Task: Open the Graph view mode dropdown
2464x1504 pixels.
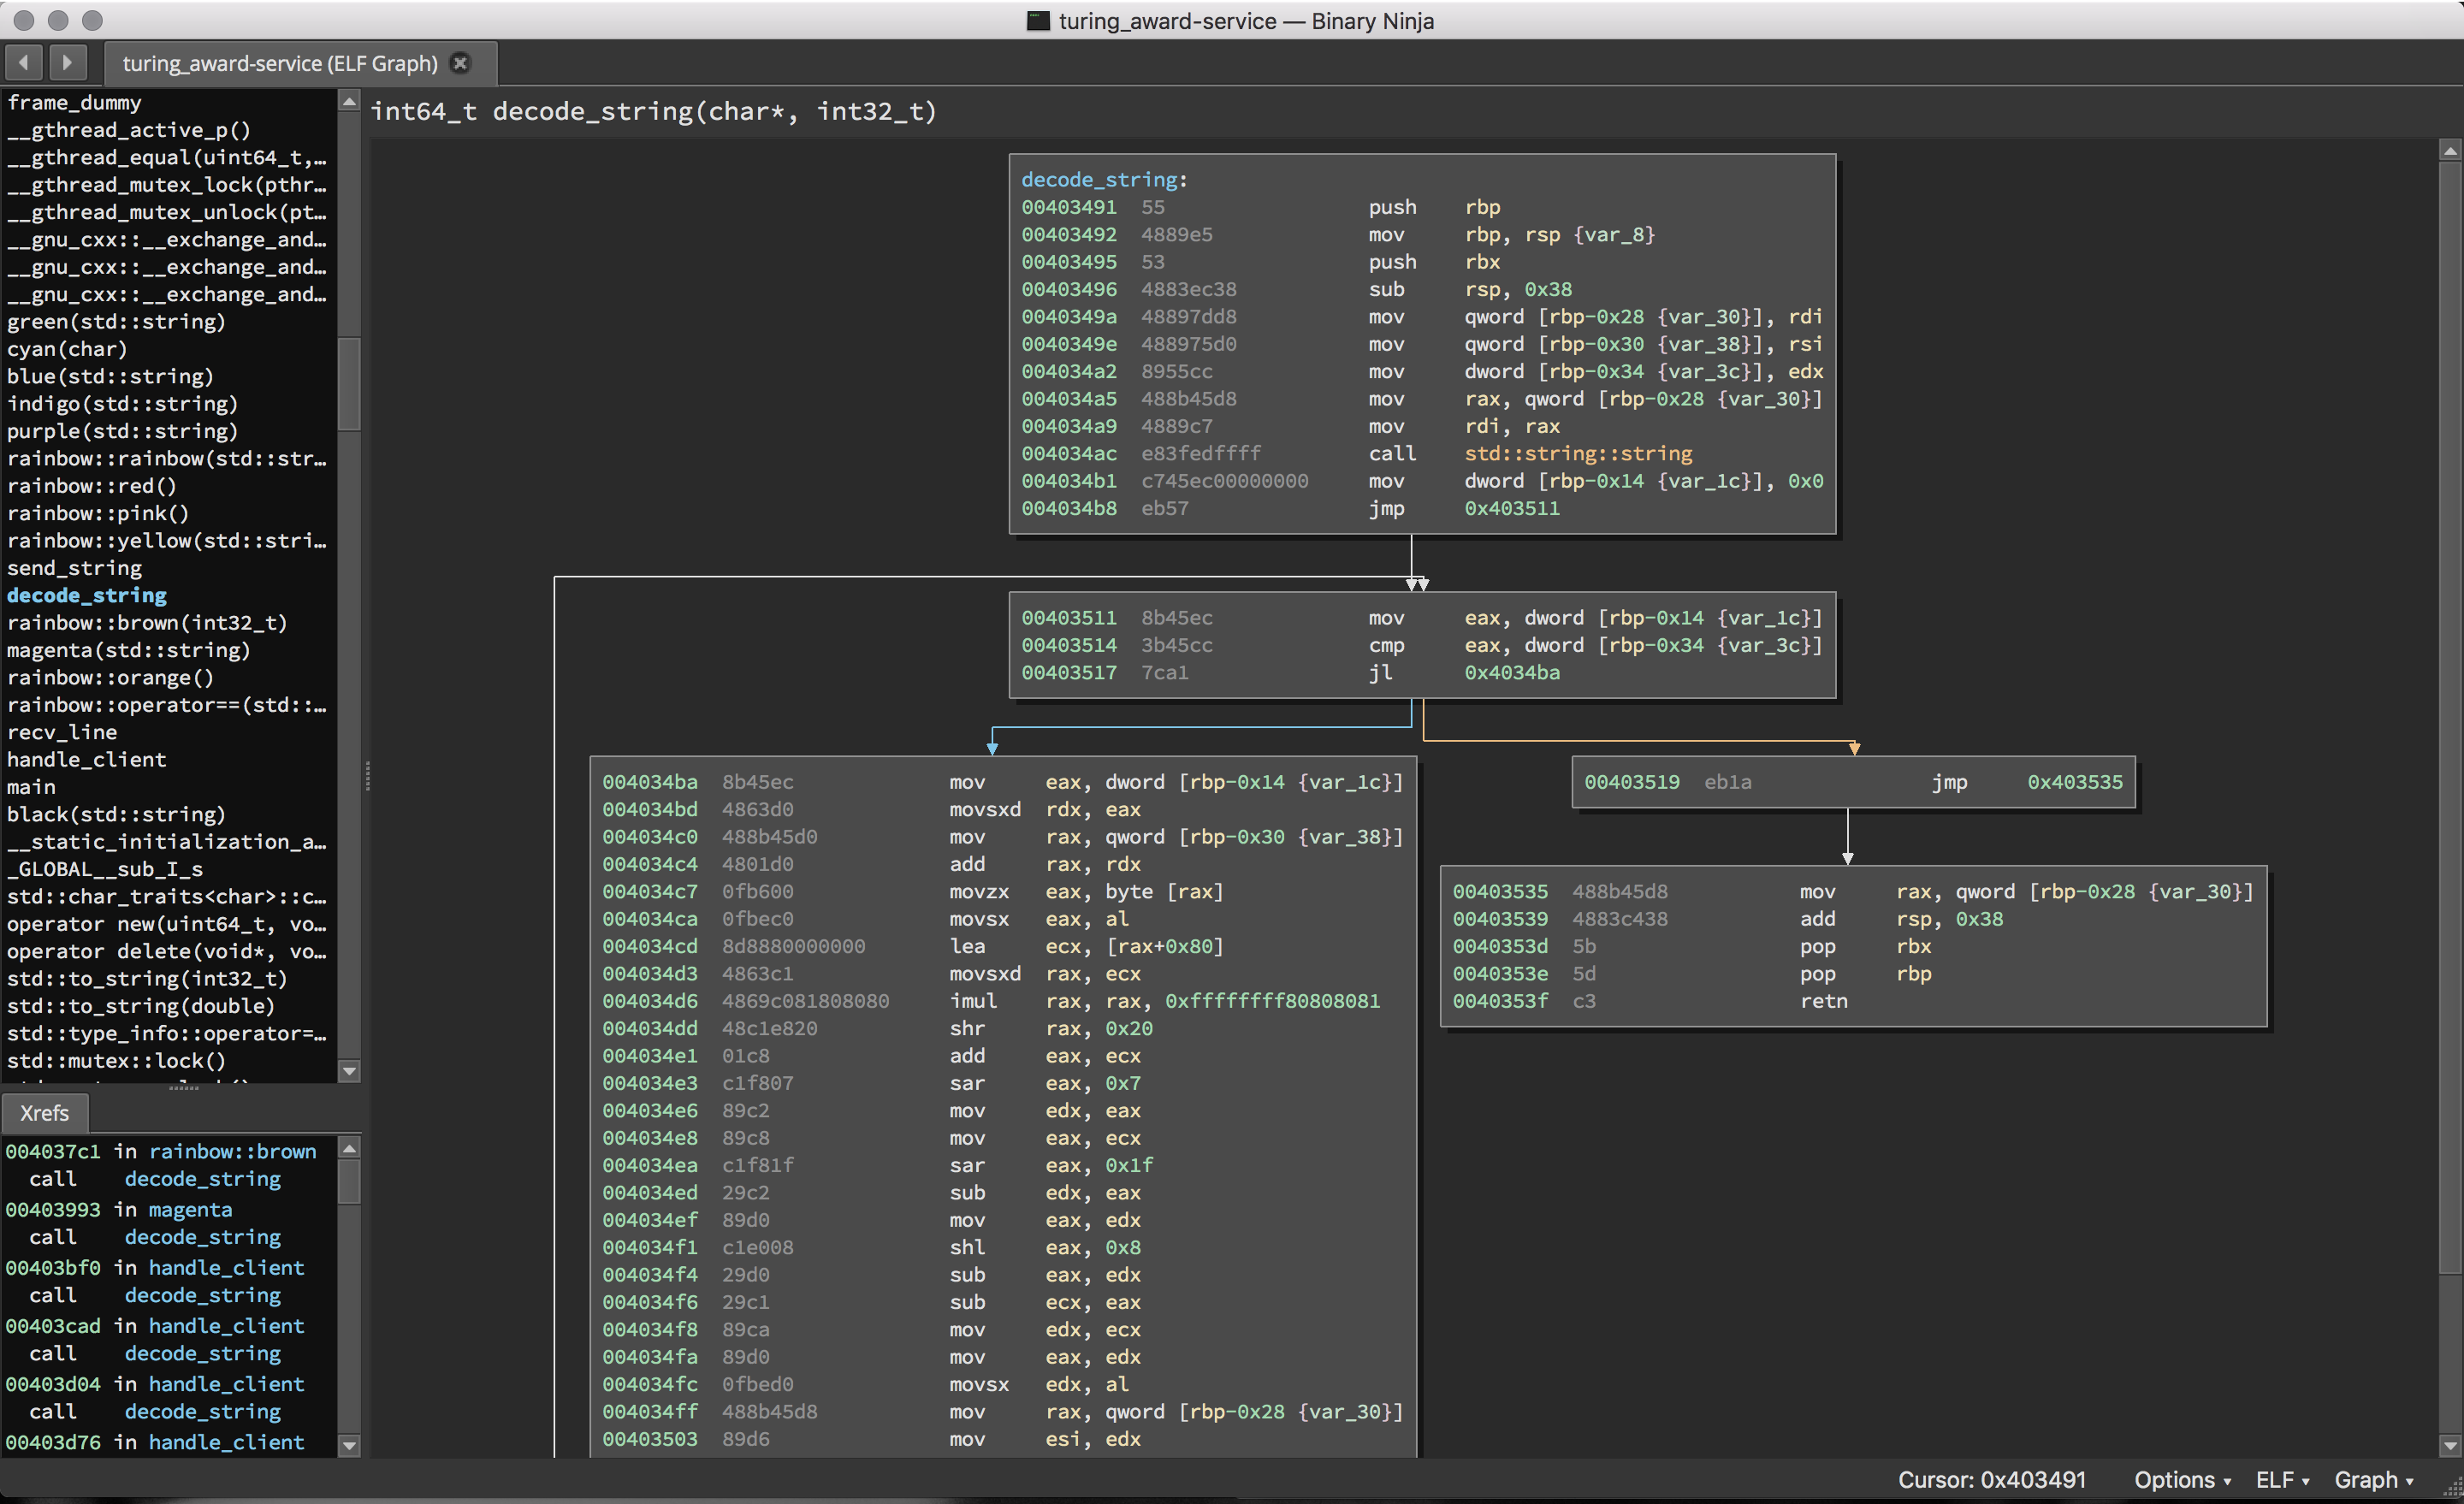Action: 2373,1480
